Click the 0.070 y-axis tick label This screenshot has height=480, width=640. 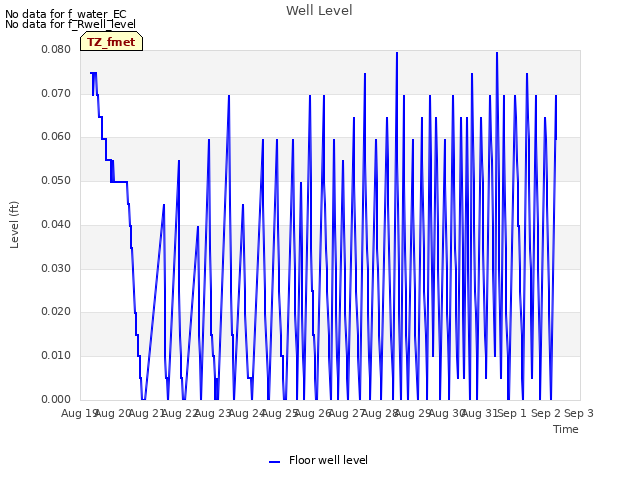tap(56, 93)
